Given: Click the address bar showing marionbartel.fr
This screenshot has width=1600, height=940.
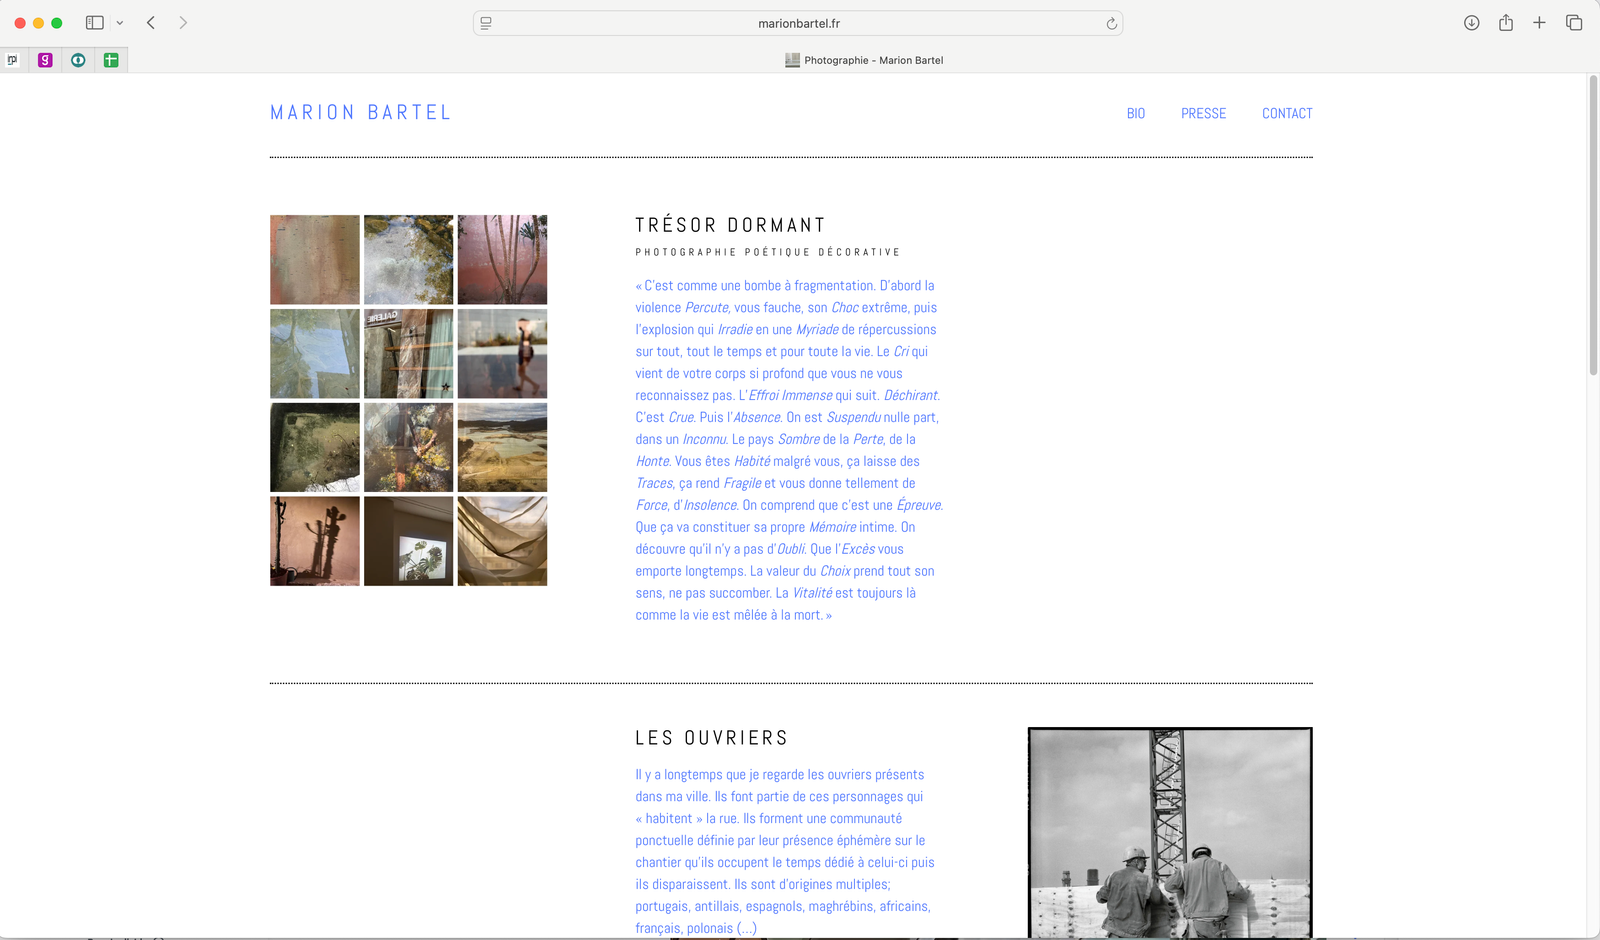Looking at the screenshot, I should tap(798, 23).
